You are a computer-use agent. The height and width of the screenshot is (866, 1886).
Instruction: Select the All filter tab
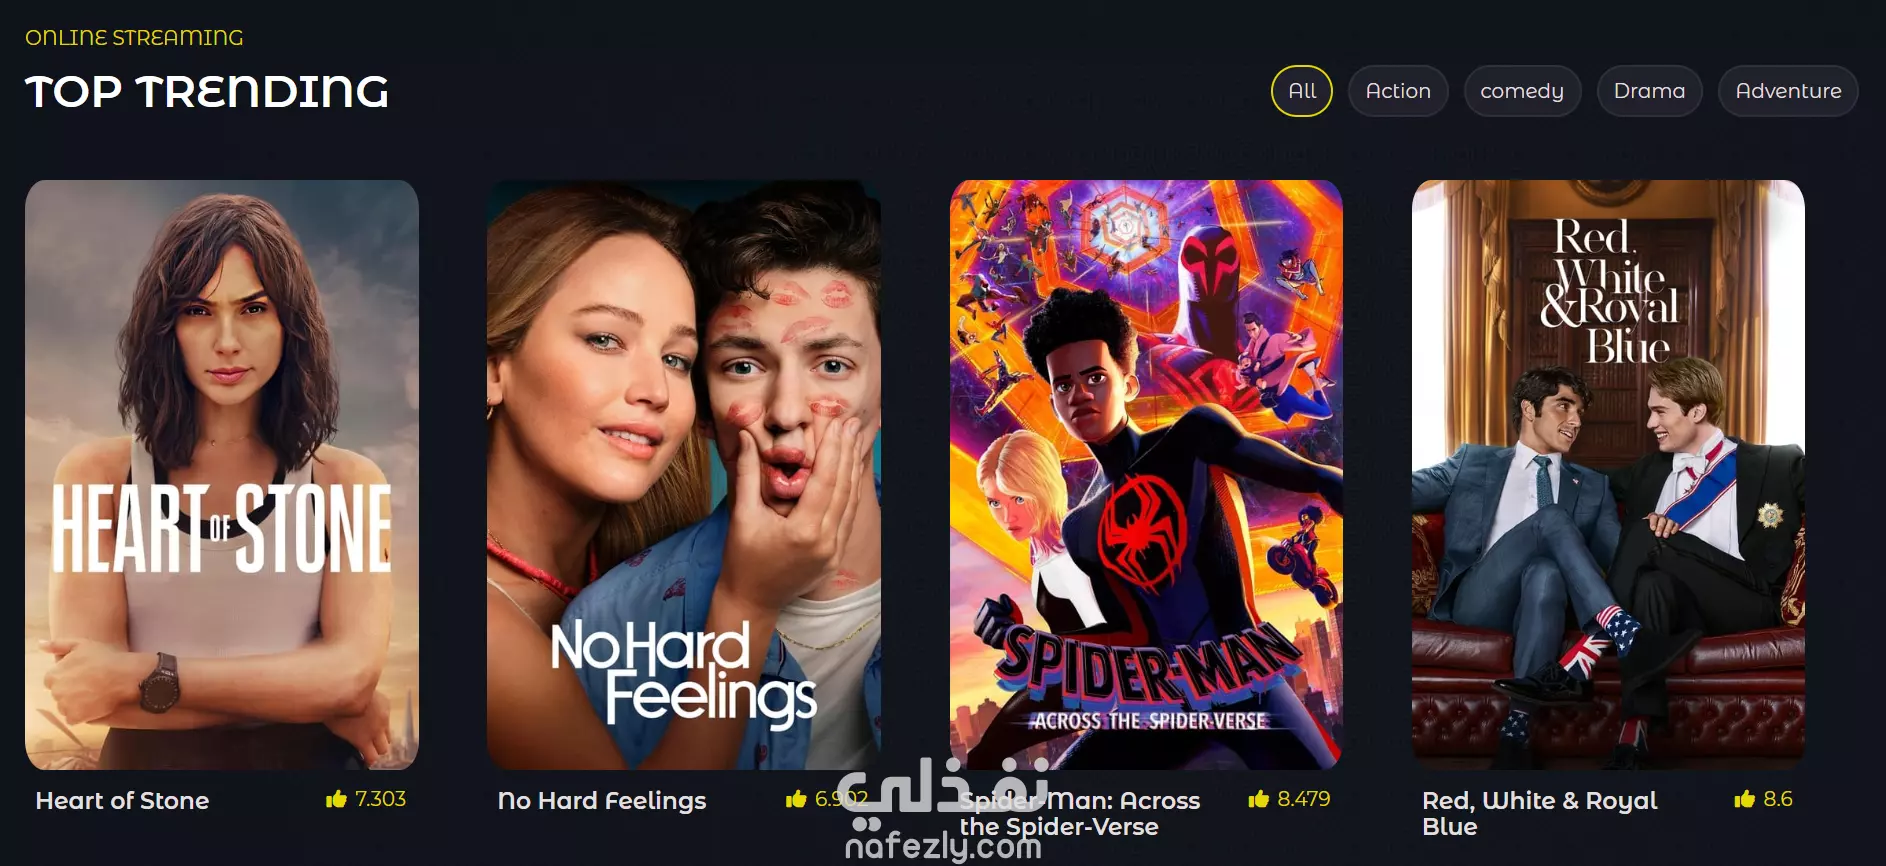(1302, 91)
